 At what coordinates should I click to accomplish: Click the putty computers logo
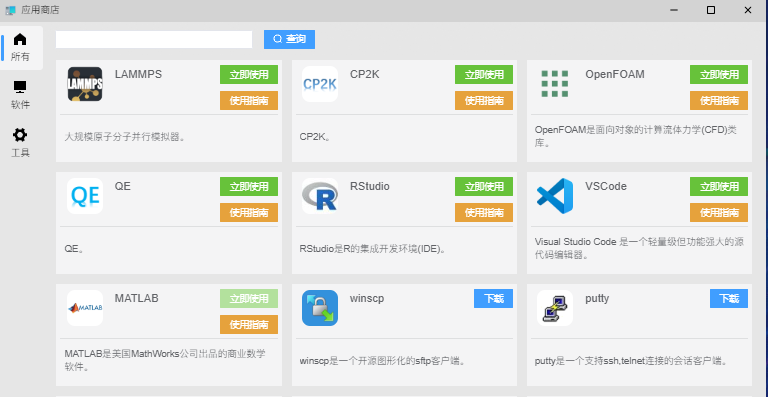pyautogui.click(x=555, y=308)
